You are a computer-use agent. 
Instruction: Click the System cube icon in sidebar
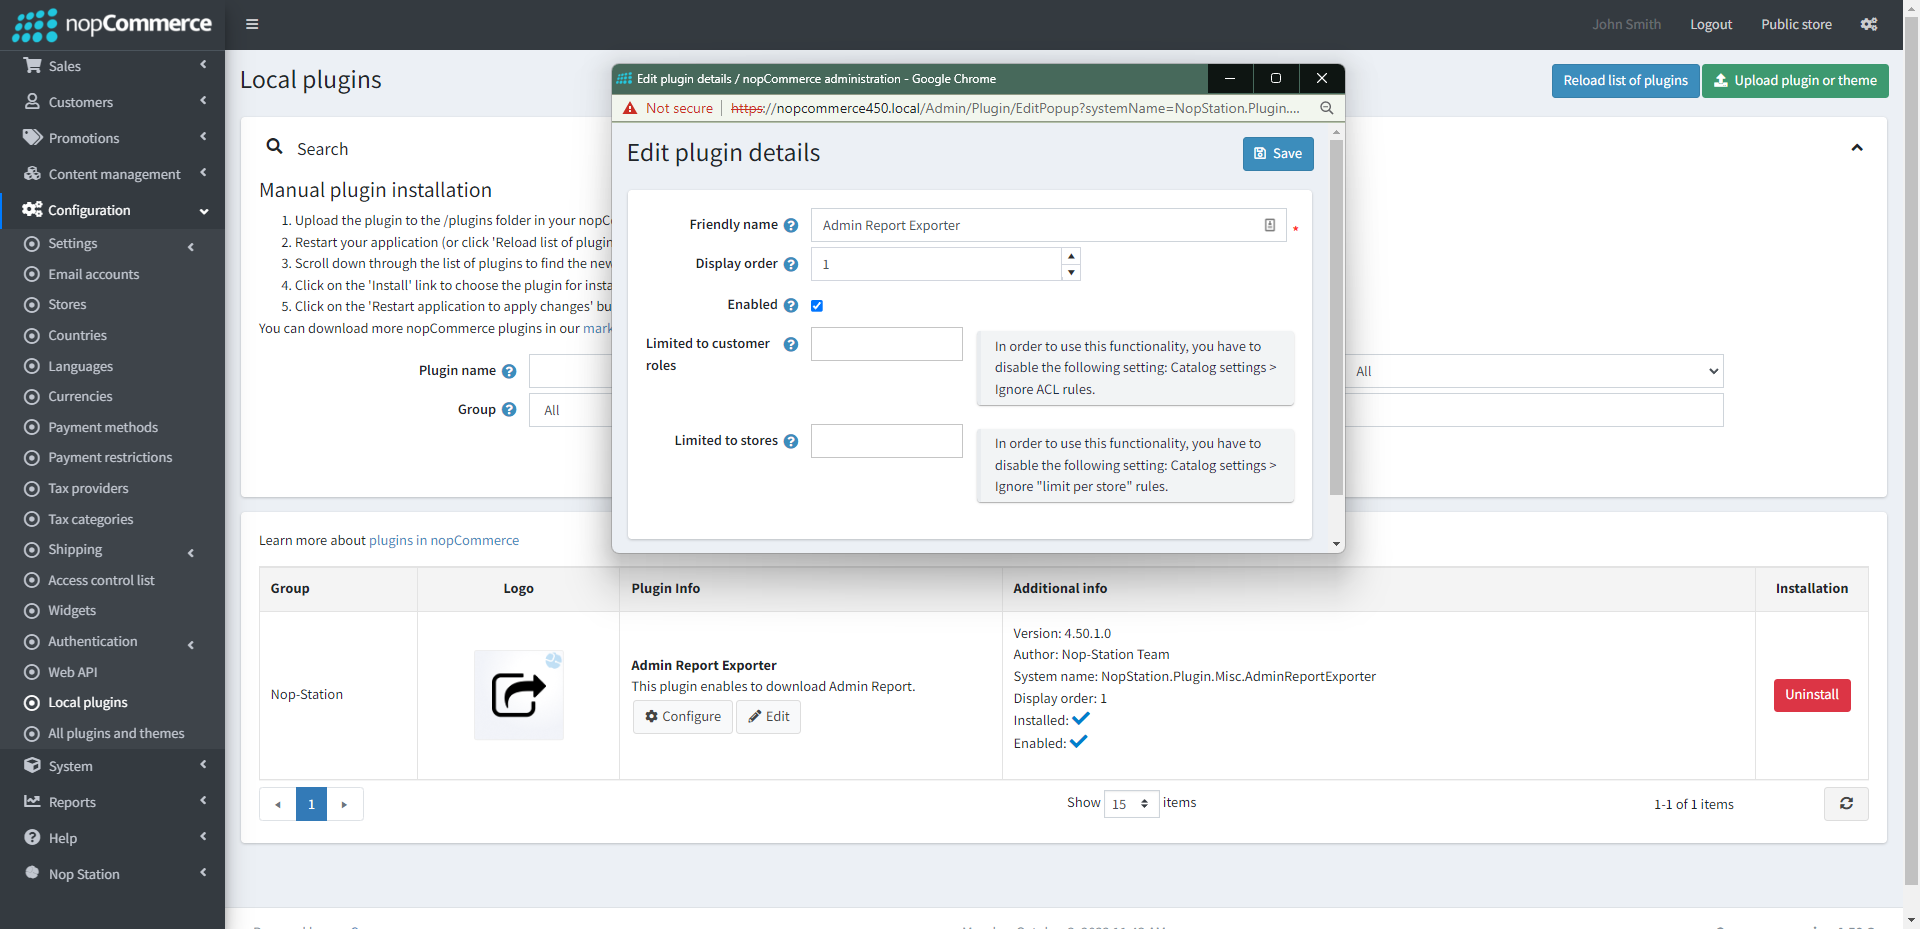(33, 766)
